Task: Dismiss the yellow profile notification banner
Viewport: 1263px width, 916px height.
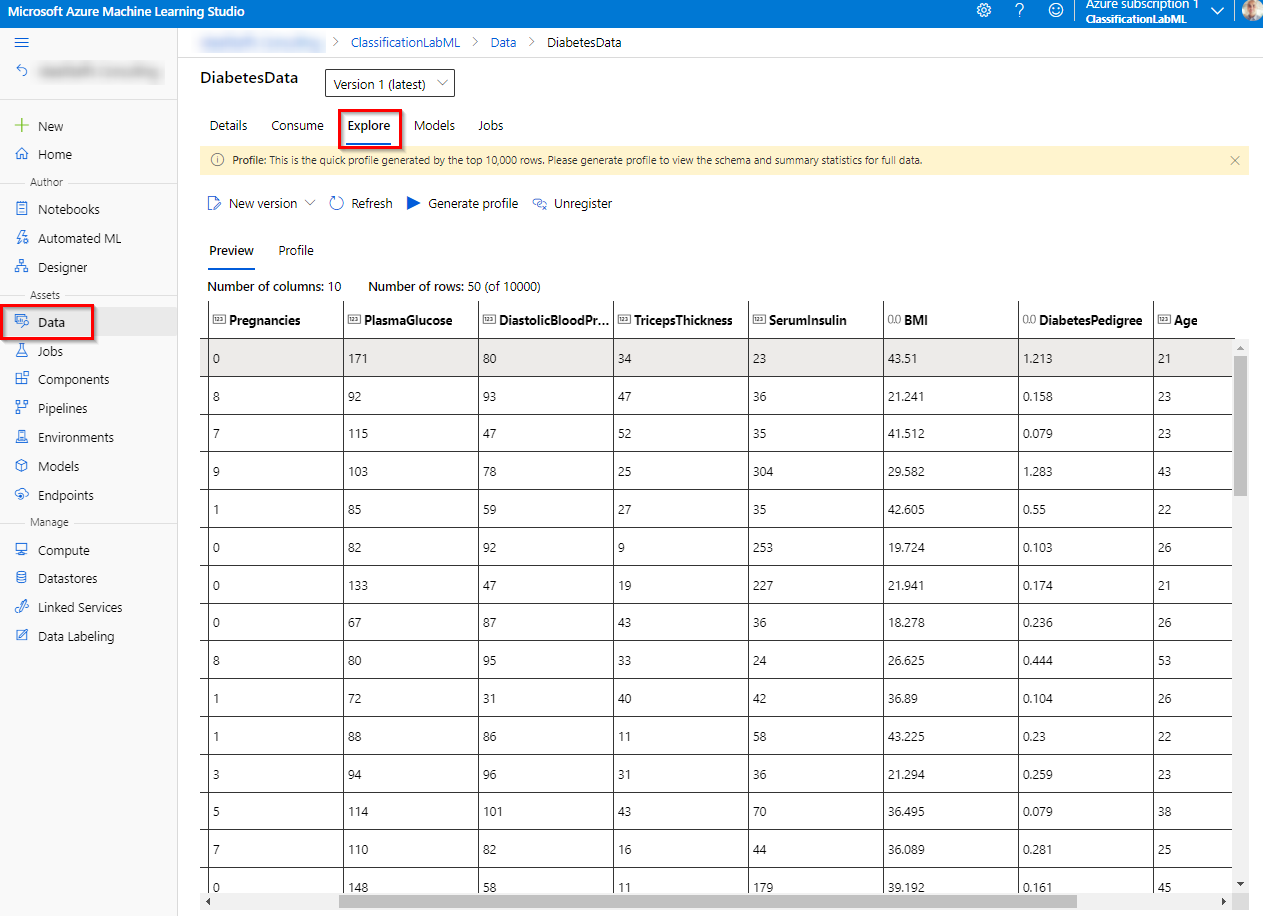Action: 1234,160
